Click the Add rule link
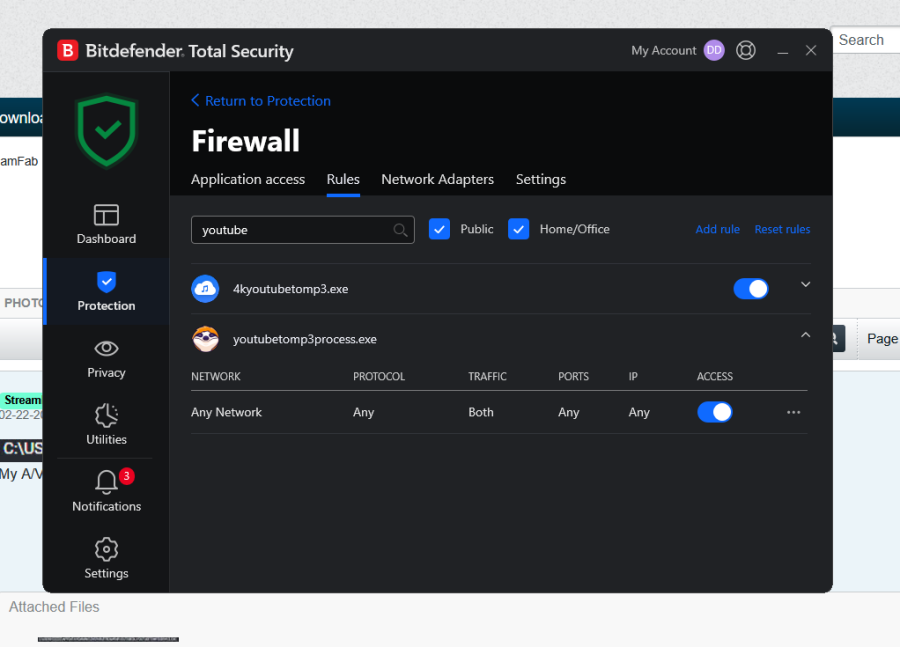 (x=717, y=230)
